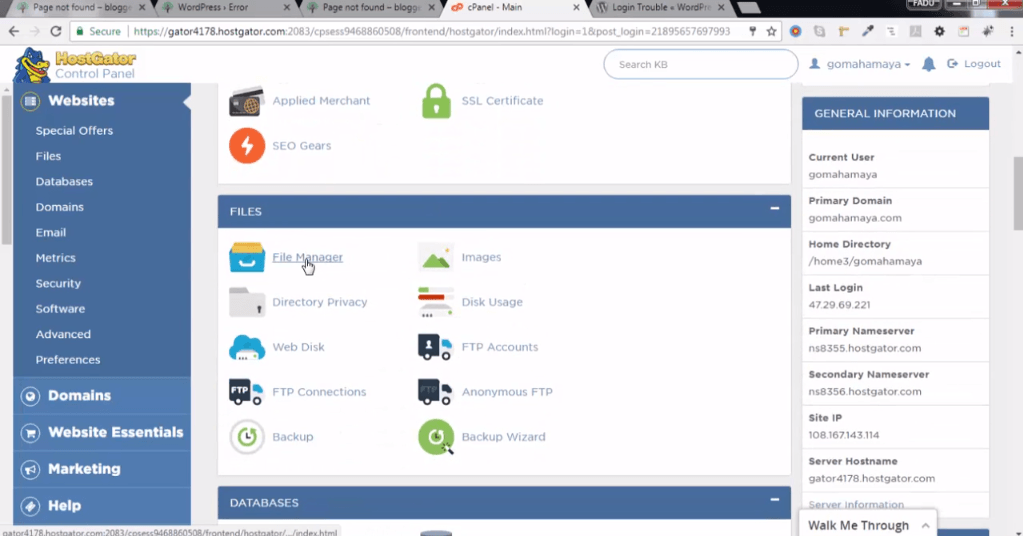Viewport: 1023px width, 536px height.
Task: Click the Domains globe sidebar icon
Action: pos(30,396)
